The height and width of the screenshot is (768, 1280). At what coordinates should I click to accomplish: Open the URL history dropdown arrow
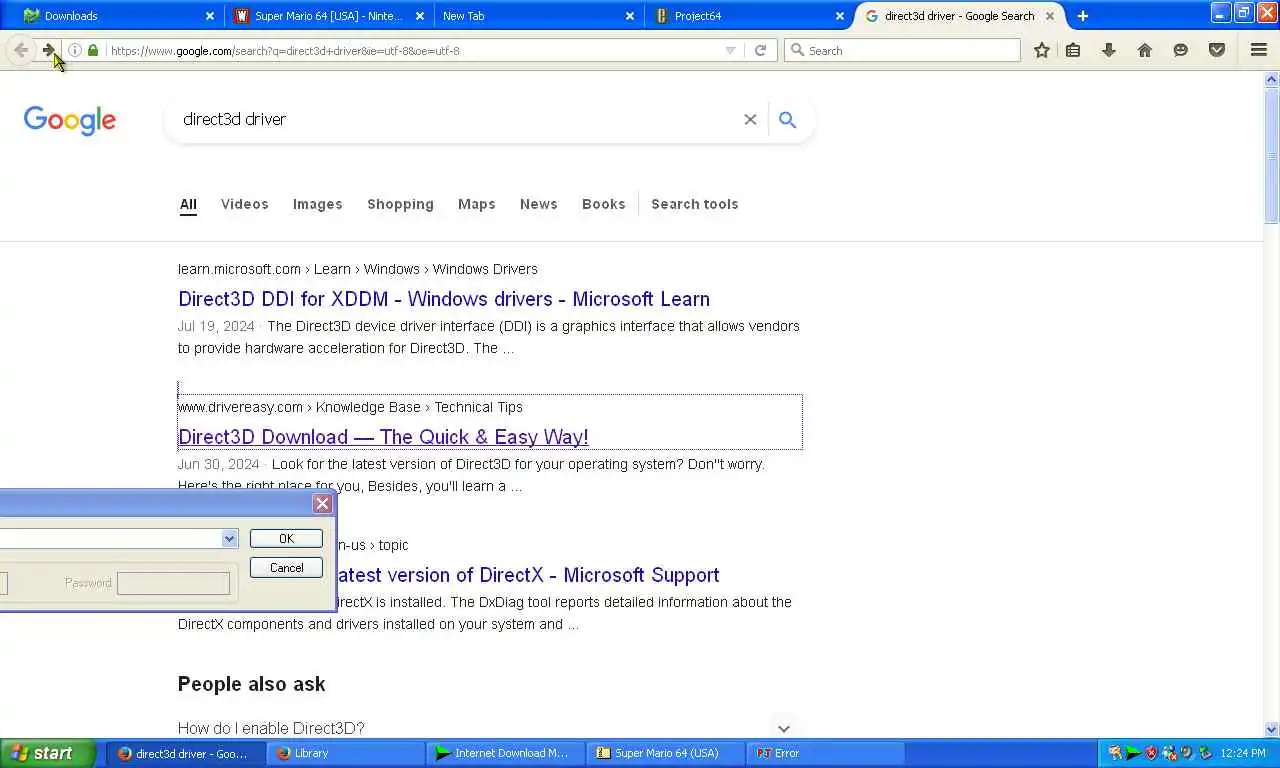click(x=730, y=50)
